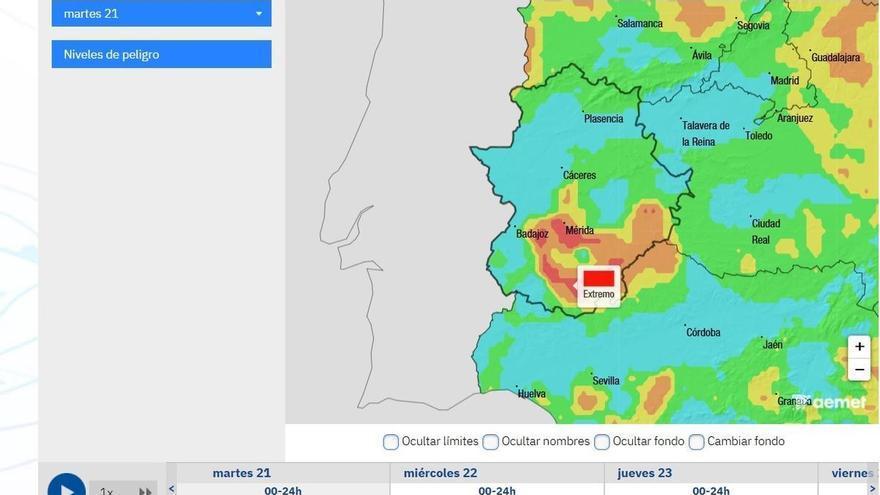Viewport: 880px width, 495px height.
Task: Zoom out the map with minus button
Action: tap(859, 370)
